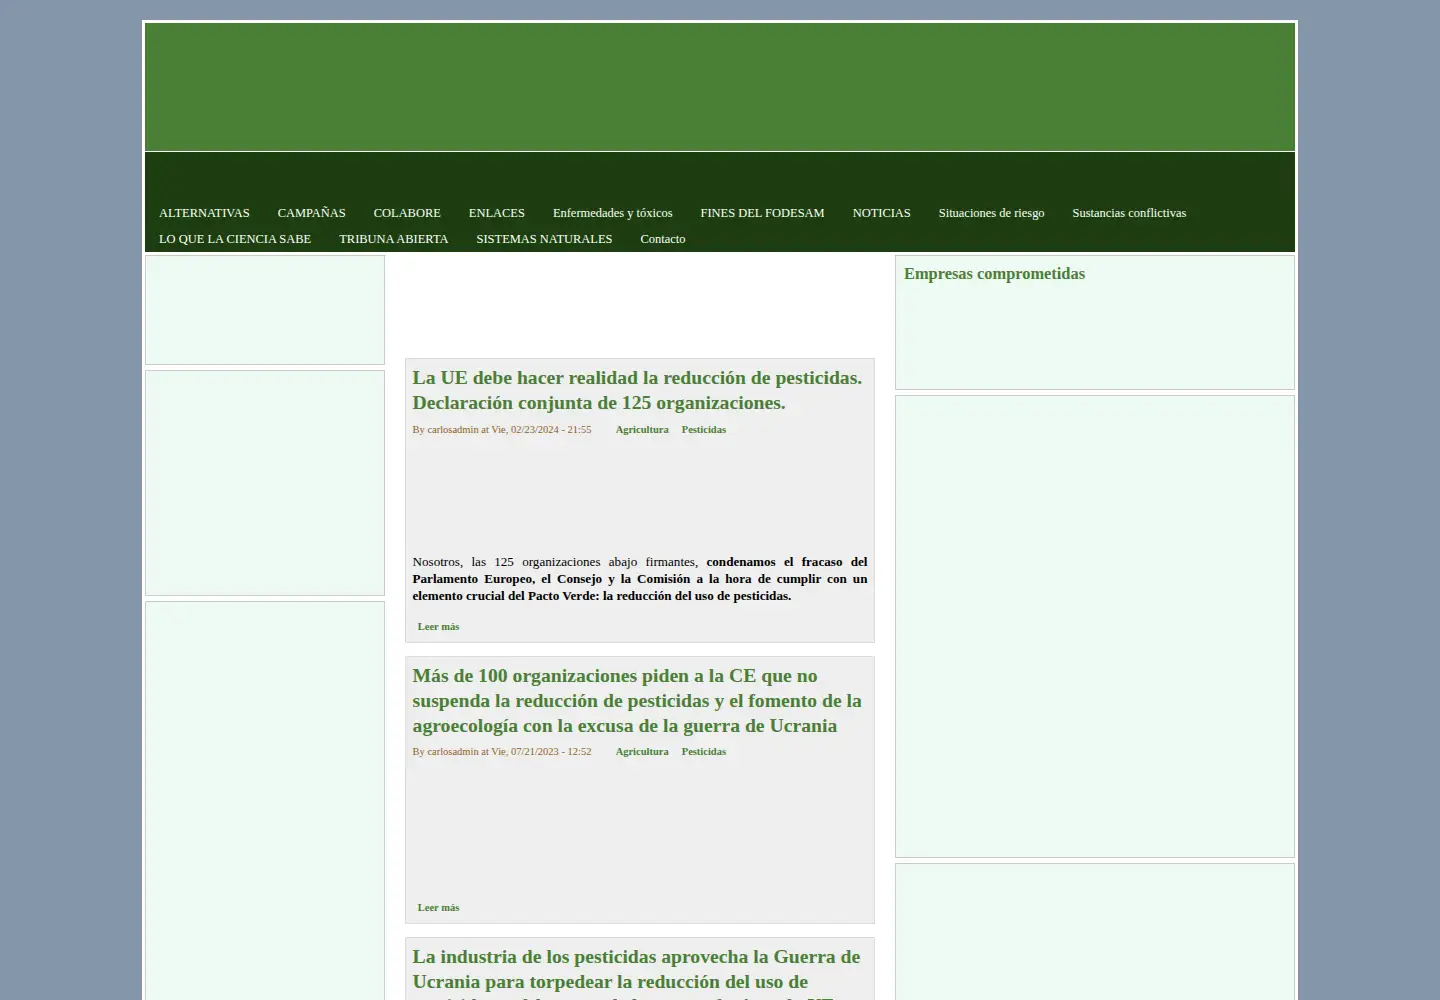Go to NOTICIAS page
The width and height of the screenshot is (1440, 1000).
pos(881,213)
